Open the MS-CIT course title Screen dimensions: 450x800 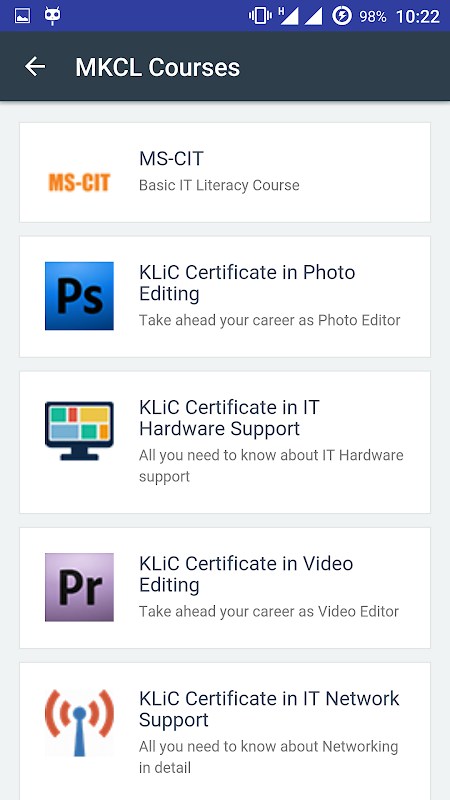point(171,159)
